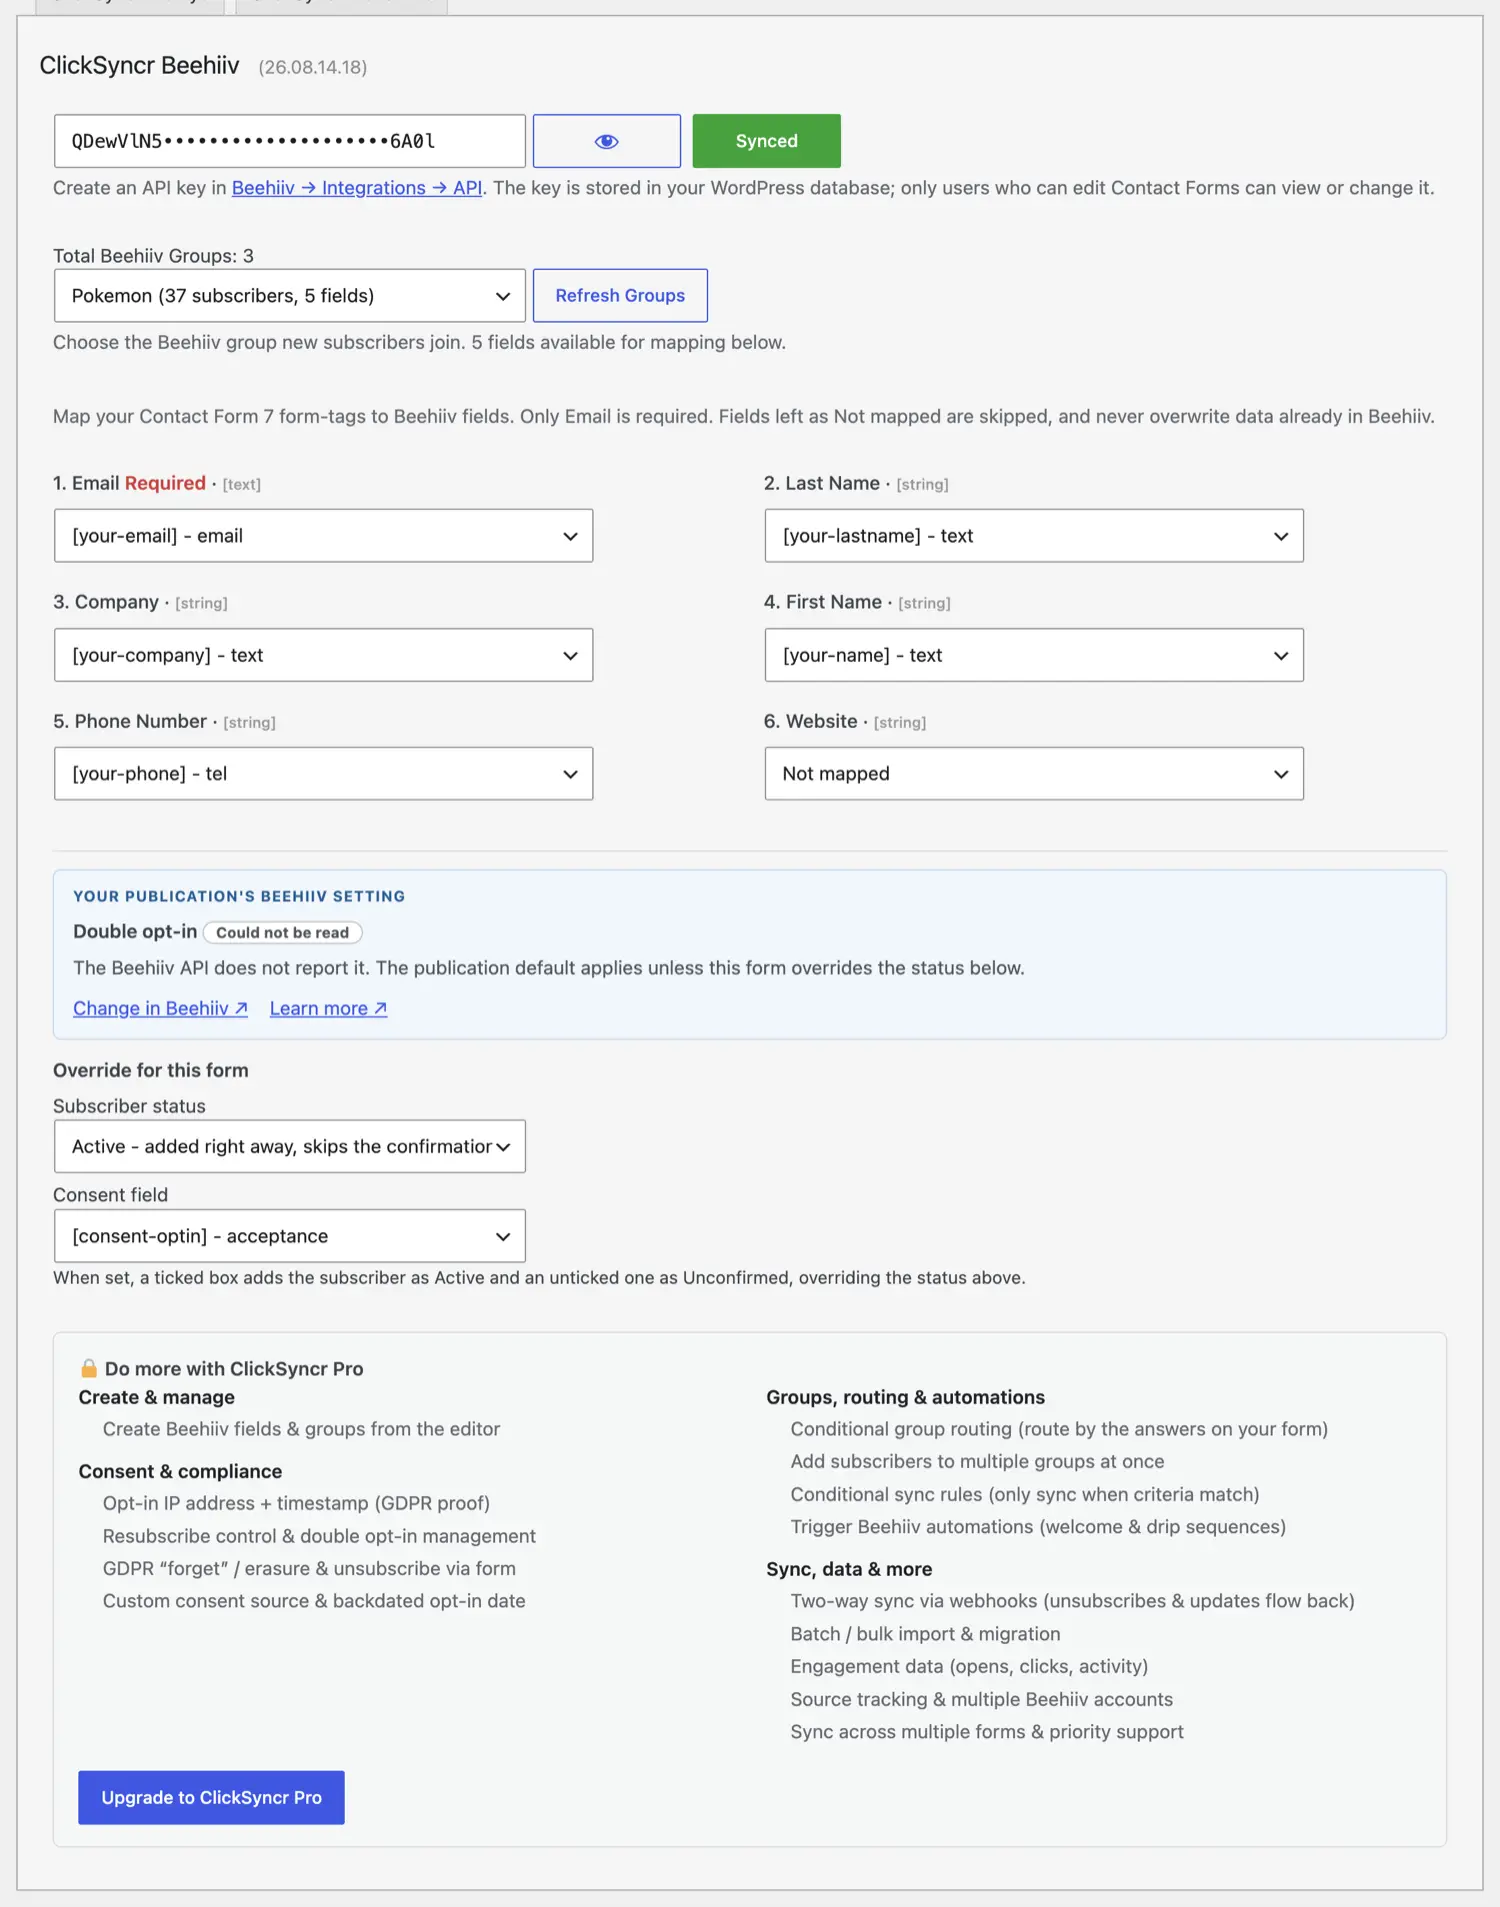Focus the Beehiiv API key field

[289, 141]
